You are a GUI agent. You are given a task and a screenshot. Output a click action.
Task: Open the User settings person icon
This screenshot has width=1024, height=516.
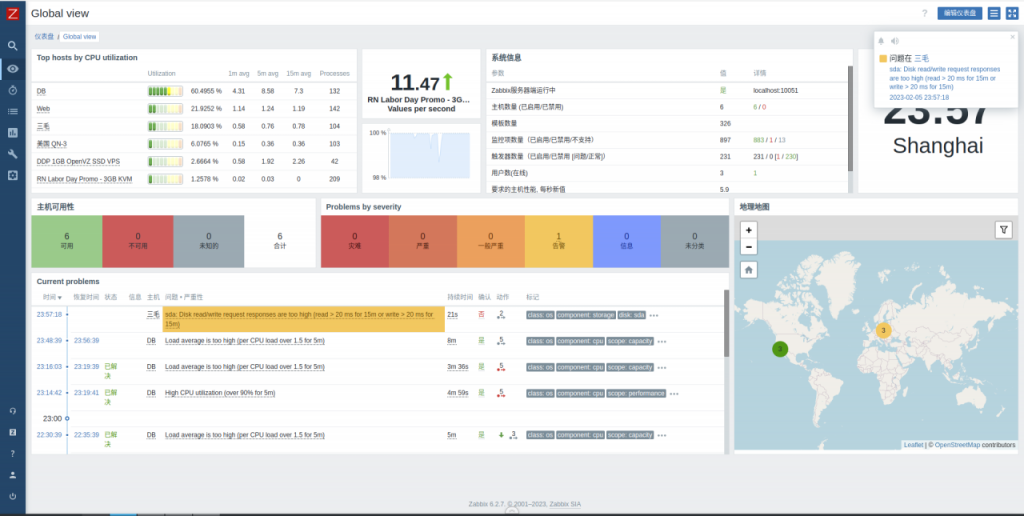point(12,475)
